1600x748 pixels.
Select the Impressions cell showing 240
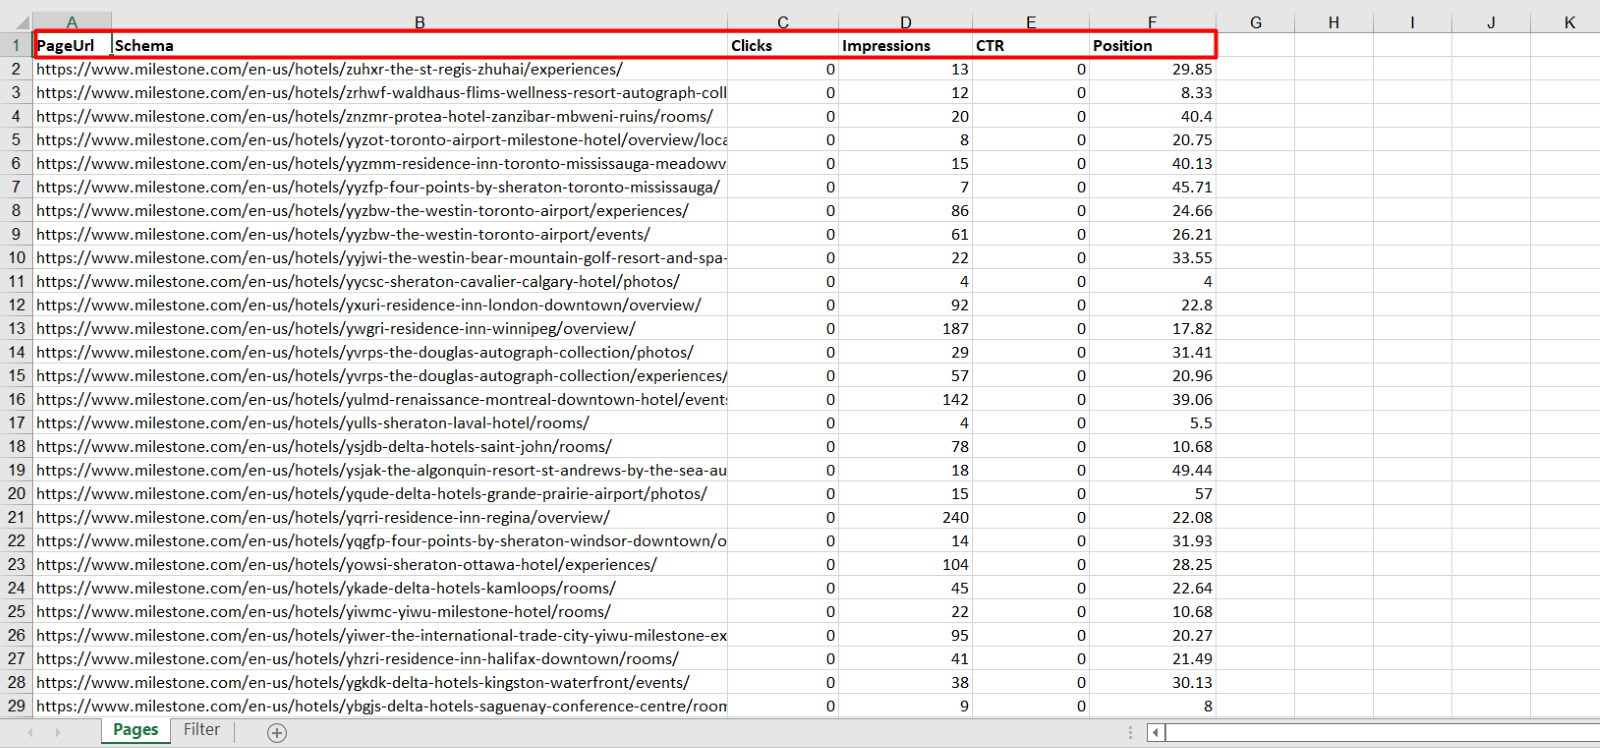pyautogui.click(x=905, y=517)
